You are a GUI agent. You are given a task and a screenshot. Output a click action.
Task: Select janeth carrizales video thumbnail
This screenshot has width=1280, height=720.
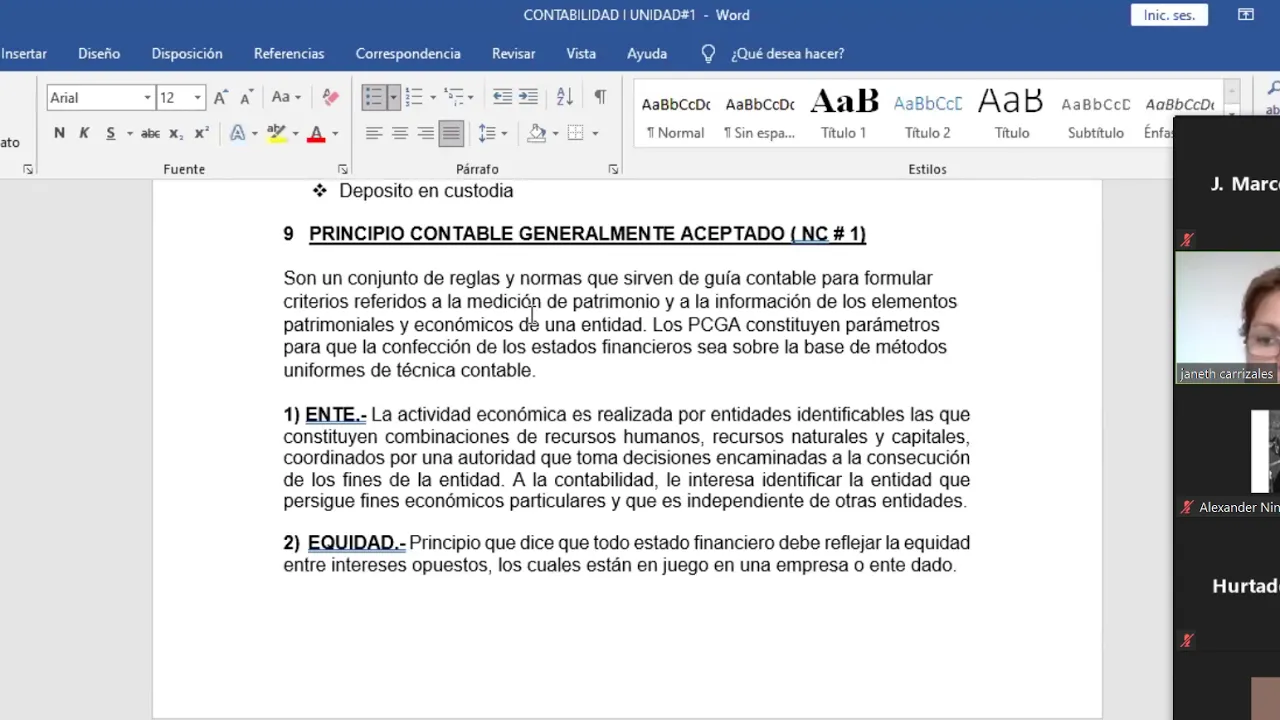coord(1228,317)
